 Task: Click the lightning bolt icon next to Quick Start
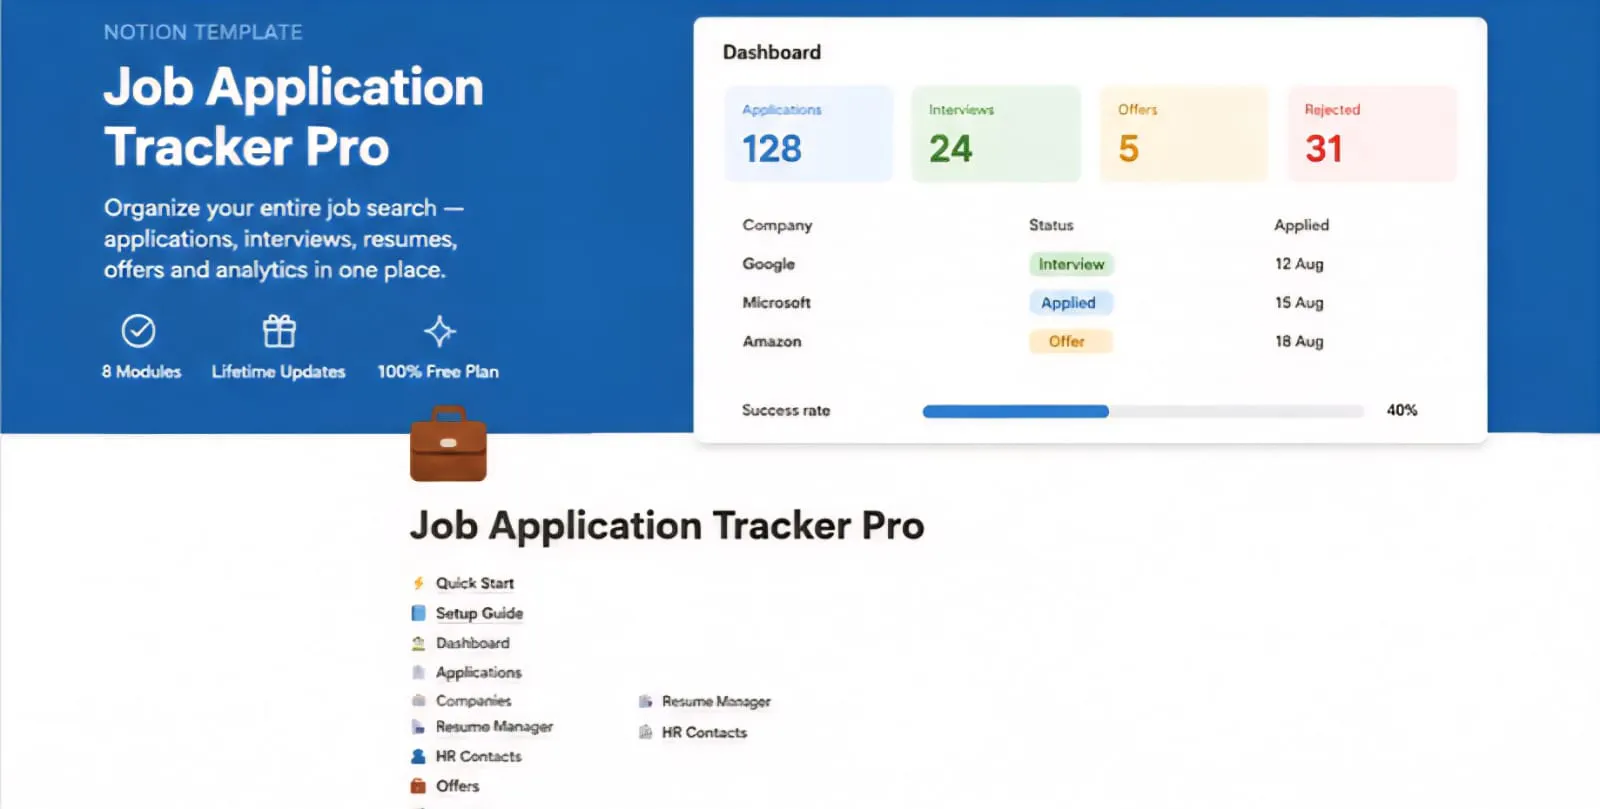tap(419, 583)
